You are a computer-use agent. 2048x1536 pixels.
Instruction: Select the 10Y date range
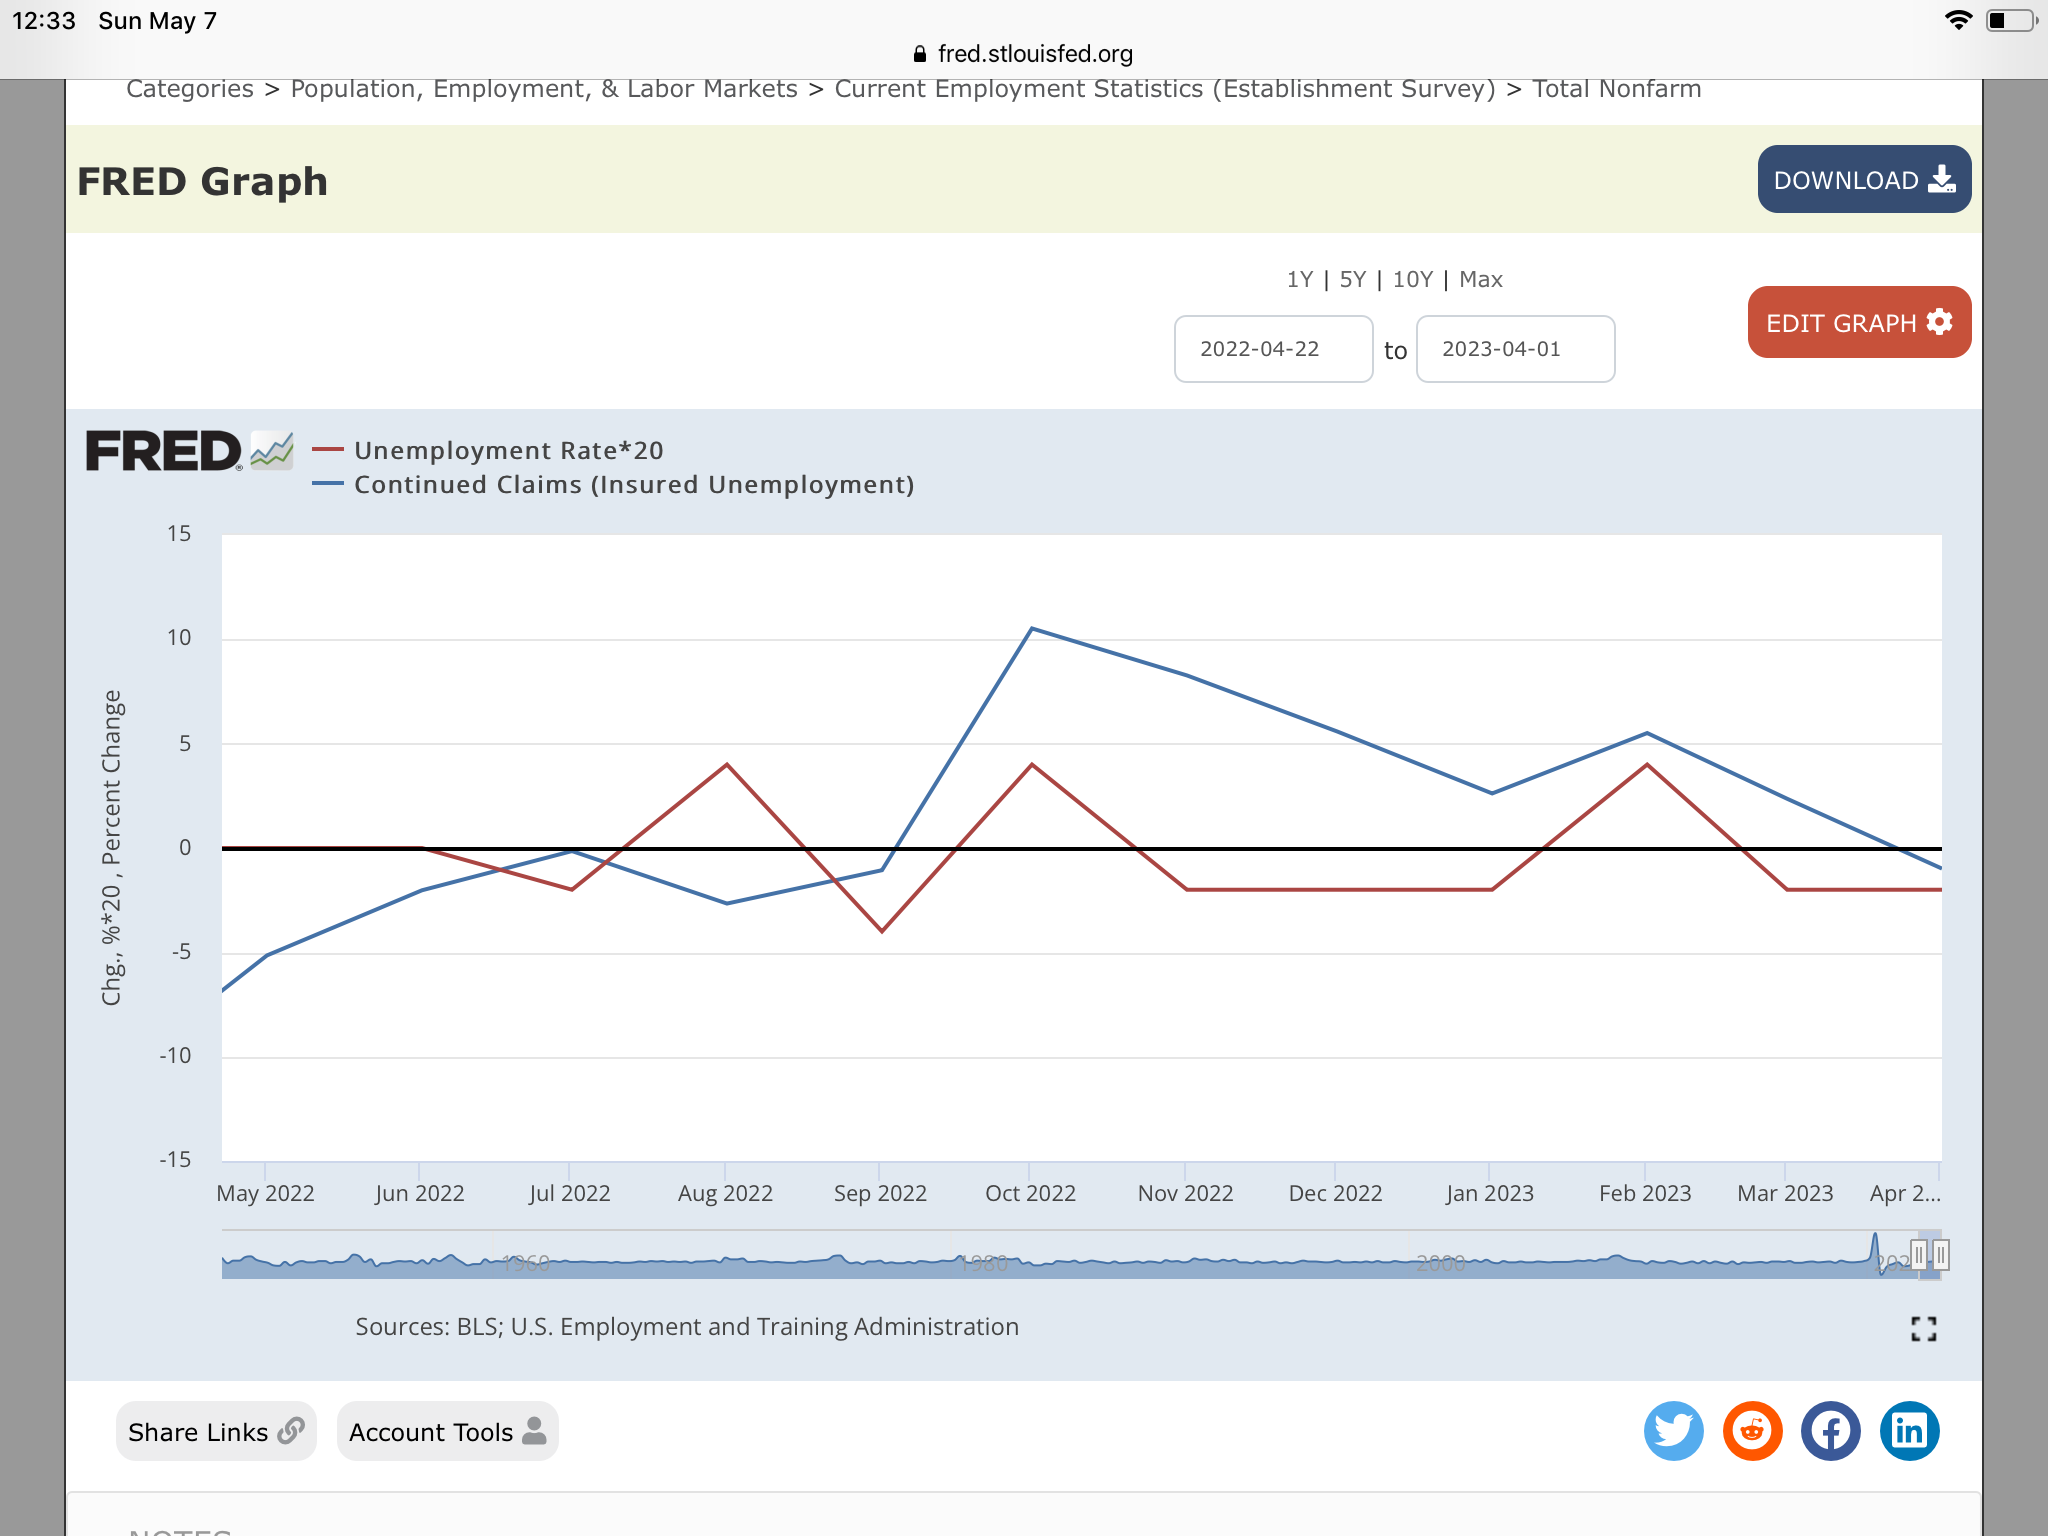click(x=1412, y=280)
